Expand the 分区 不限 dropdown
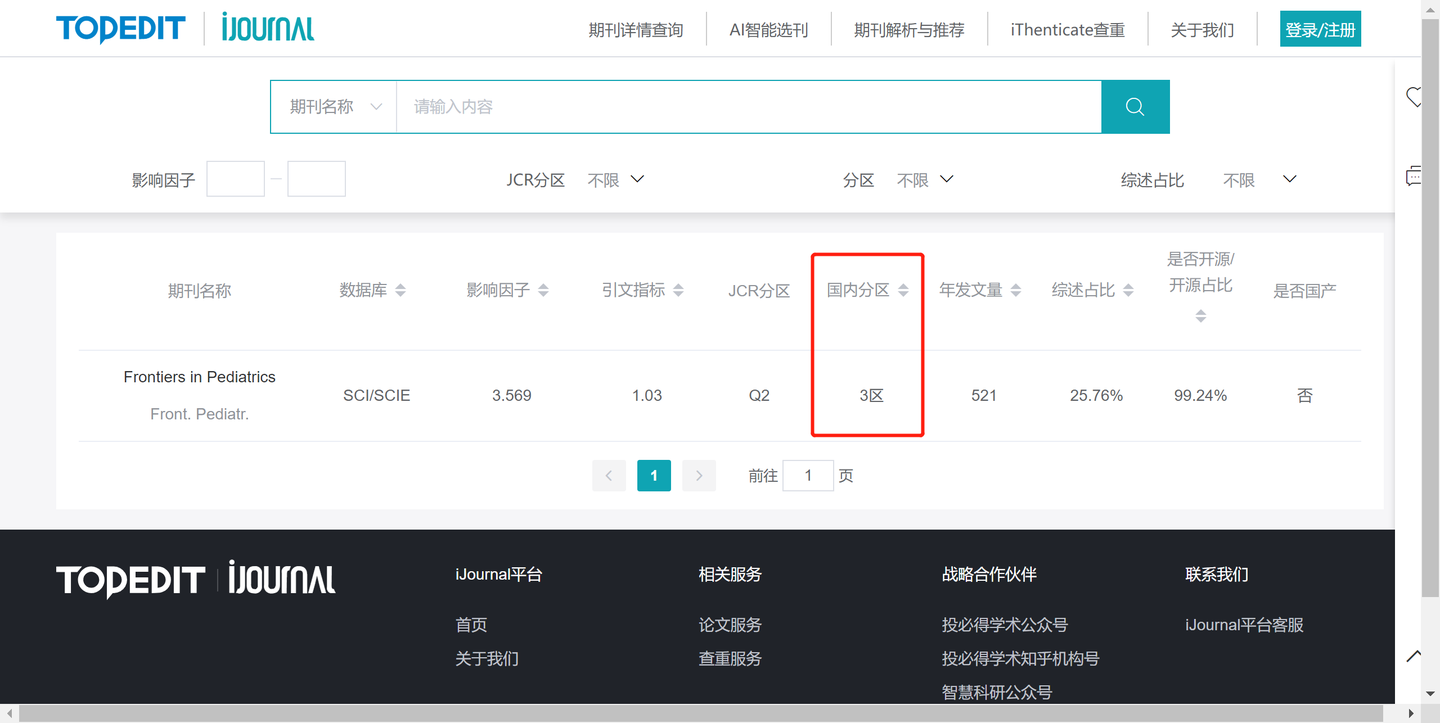The height and width of the screenshot is (723, 1440). [x=926, y=180]
